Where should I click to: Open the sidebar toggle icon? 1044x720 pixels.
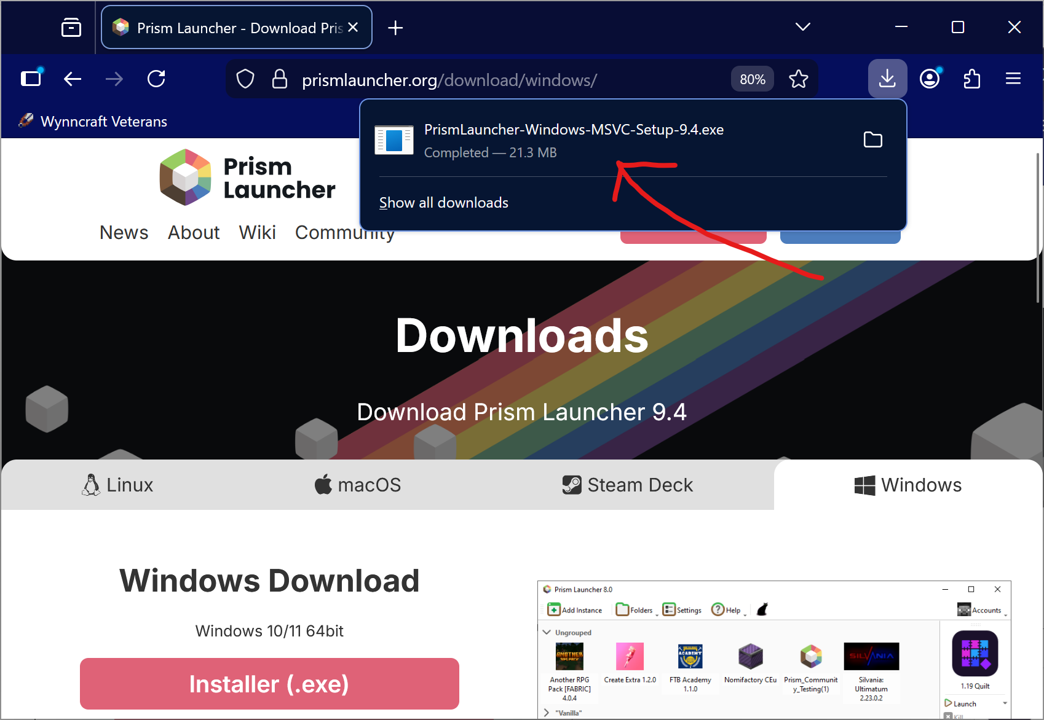(x=31, y=79)
